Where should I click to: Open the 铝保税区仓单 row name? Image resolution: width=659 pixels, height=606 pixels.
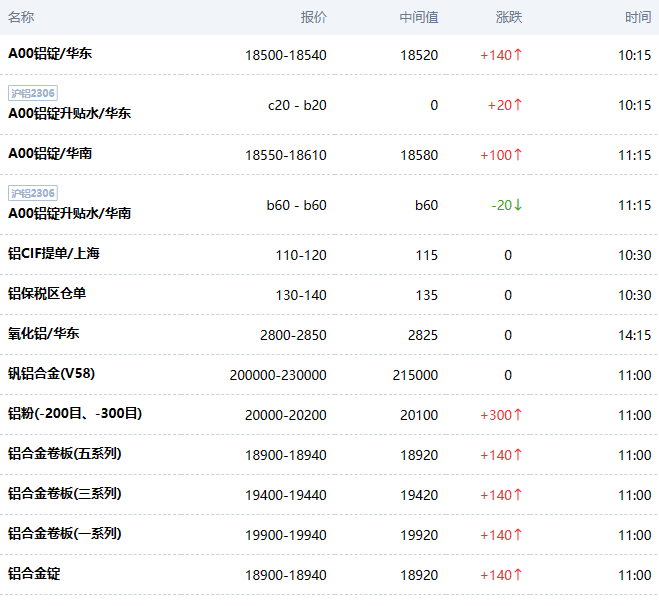click(x=47, y=293)
